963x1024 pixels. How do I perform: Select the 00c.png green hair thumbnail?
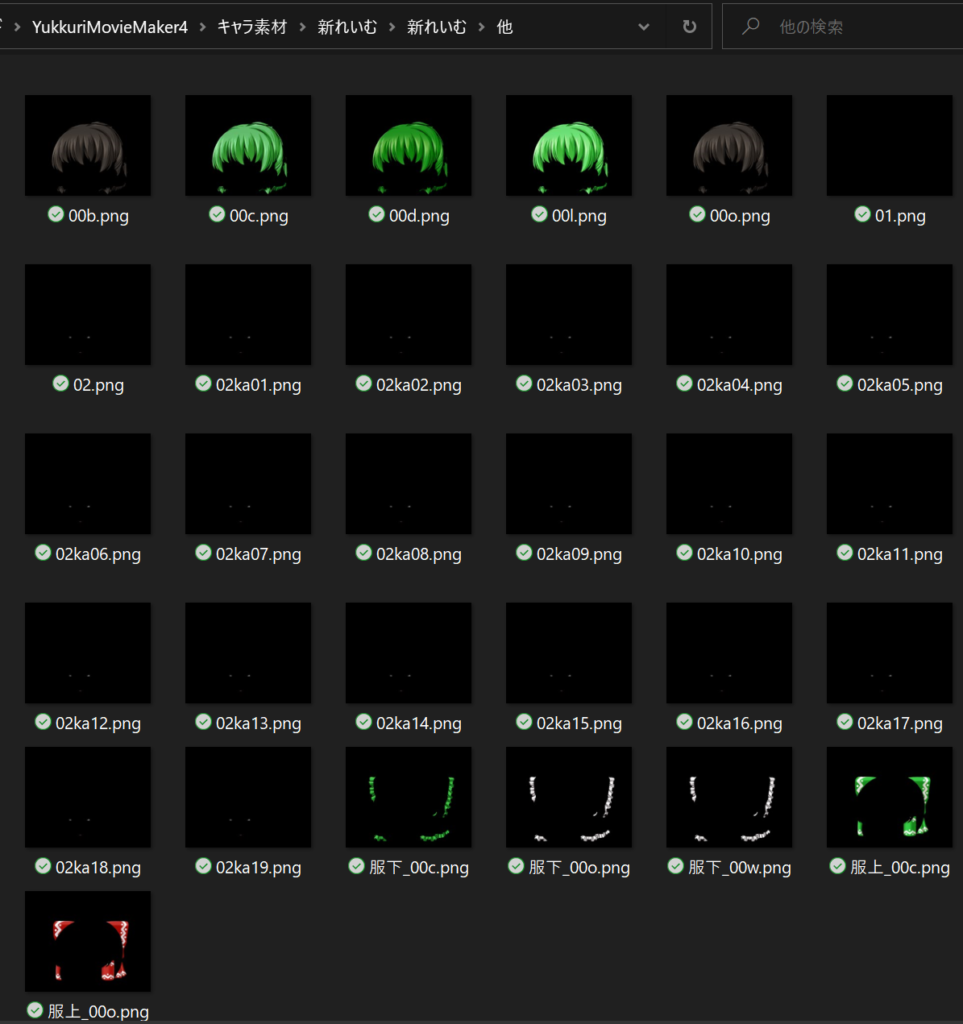tap(248, 146)
